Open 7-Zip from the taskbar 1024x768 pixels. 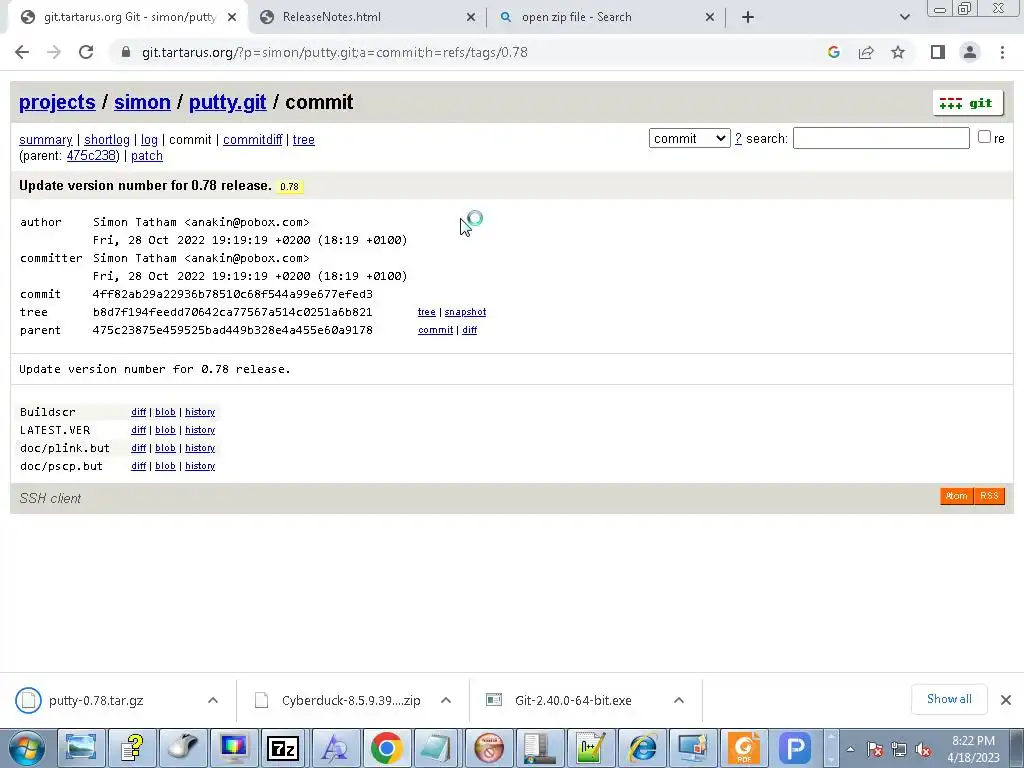[283, 748]
